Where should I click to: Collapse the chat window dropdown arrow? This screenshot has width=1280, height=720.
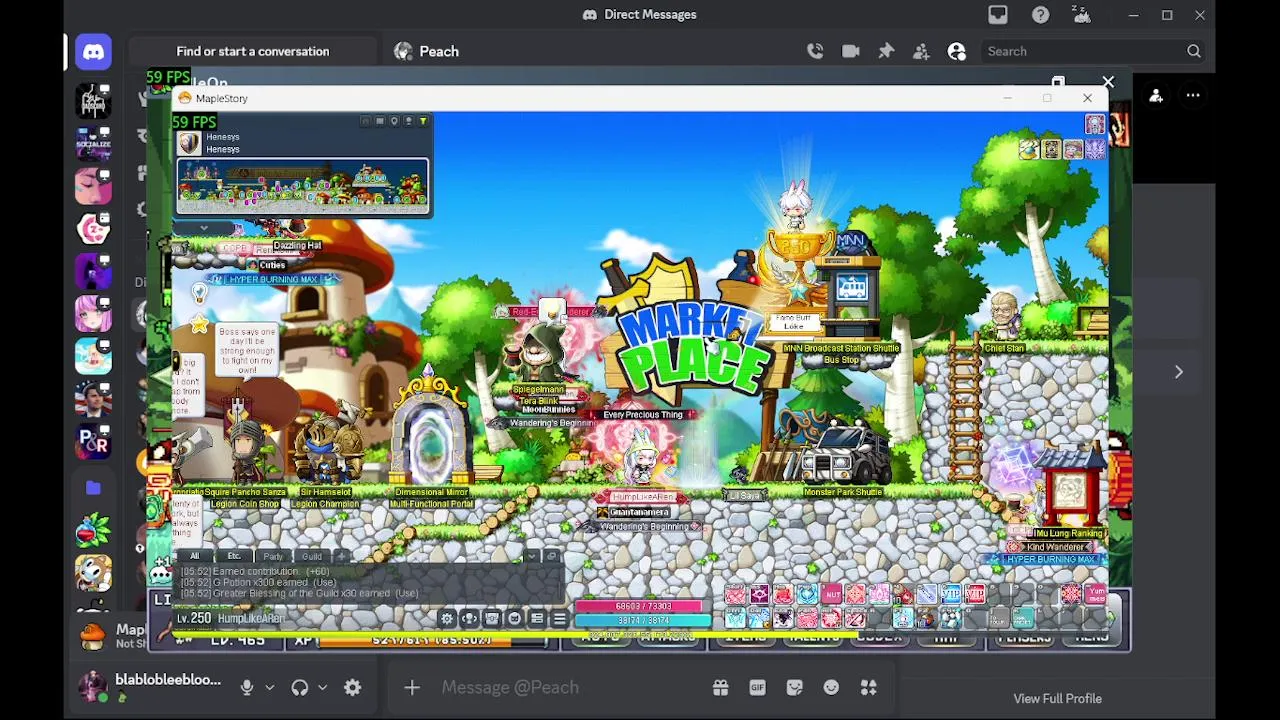[533, 556]
